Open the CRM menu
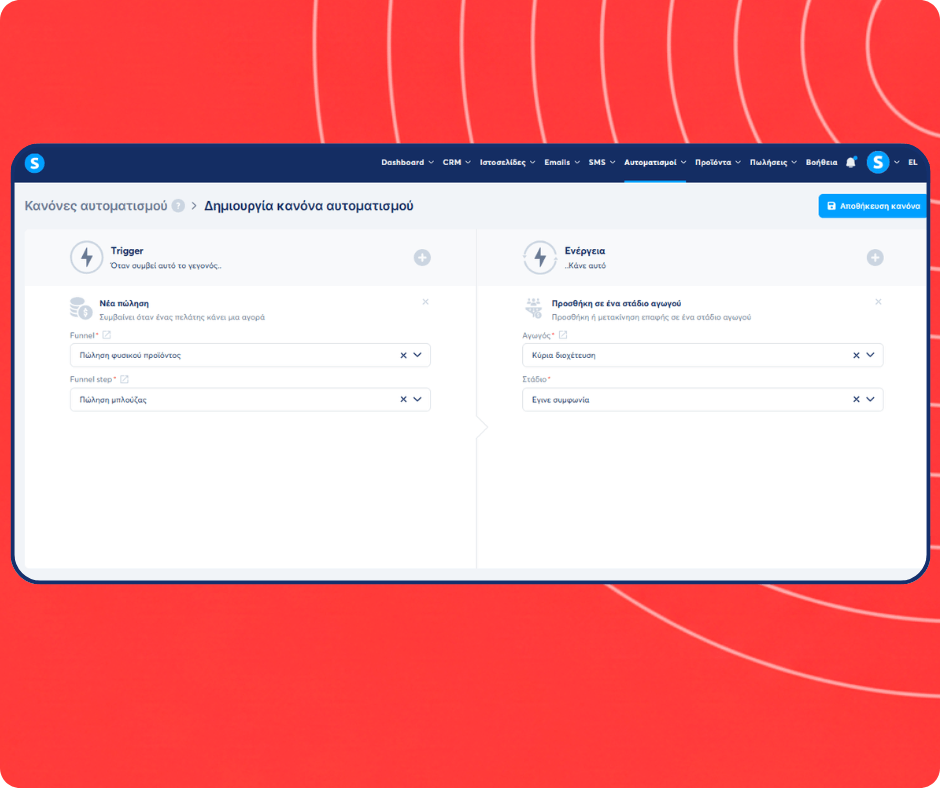This screenshot has width=940, height=788. tap(456, 163)
